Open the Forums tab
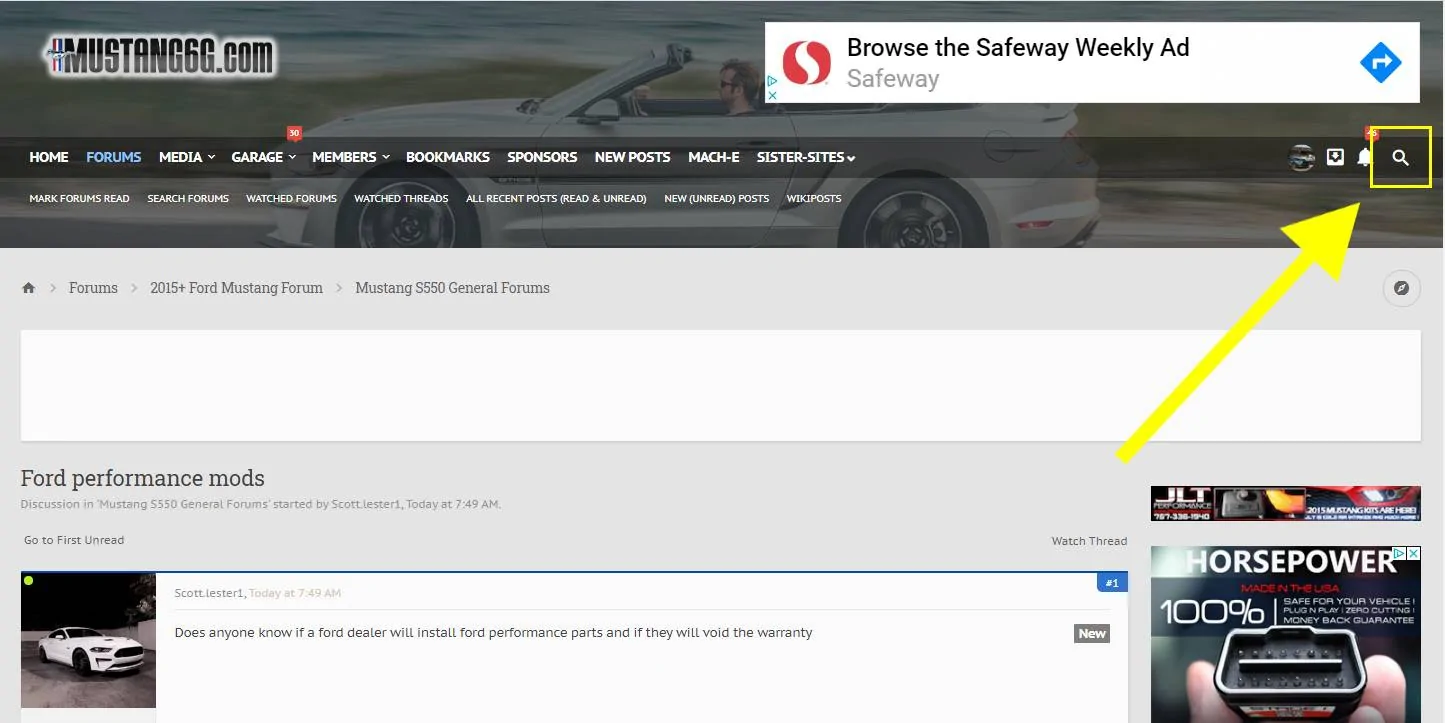This screenshot has width=1445, height=723. pos(114,157)
